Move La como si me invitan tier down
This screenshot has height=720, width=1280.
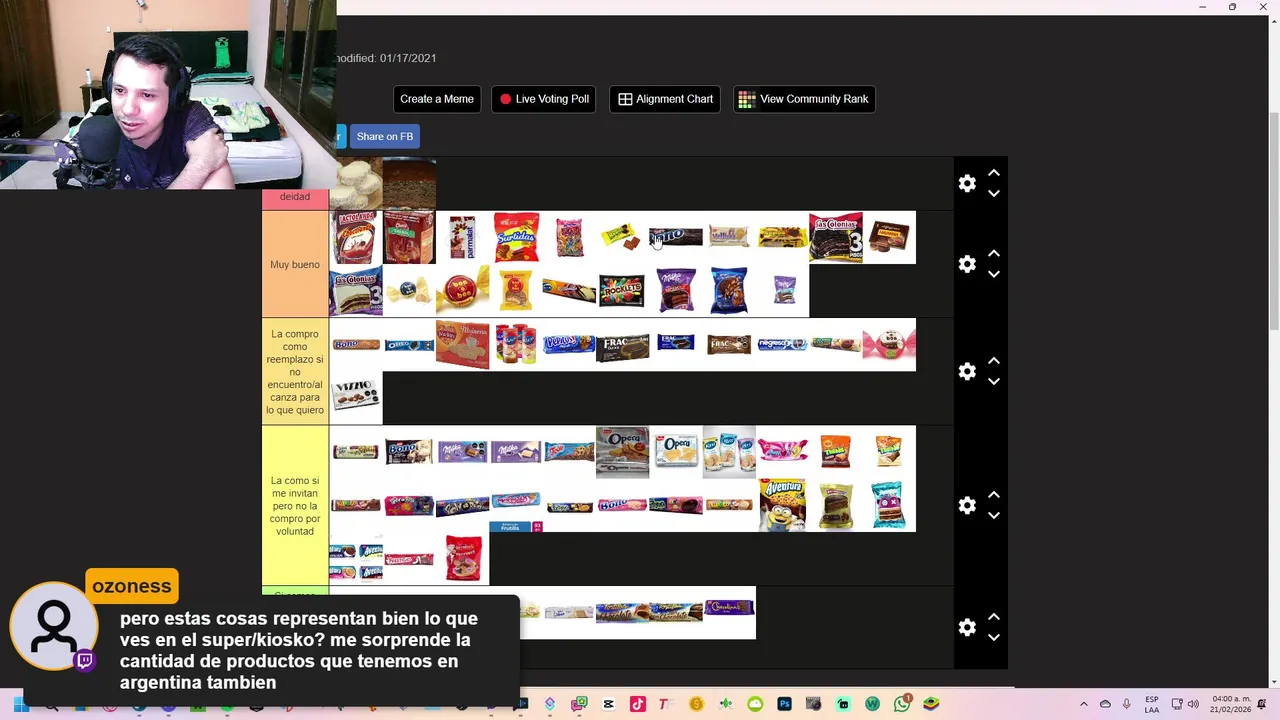(x=994, y=516)
